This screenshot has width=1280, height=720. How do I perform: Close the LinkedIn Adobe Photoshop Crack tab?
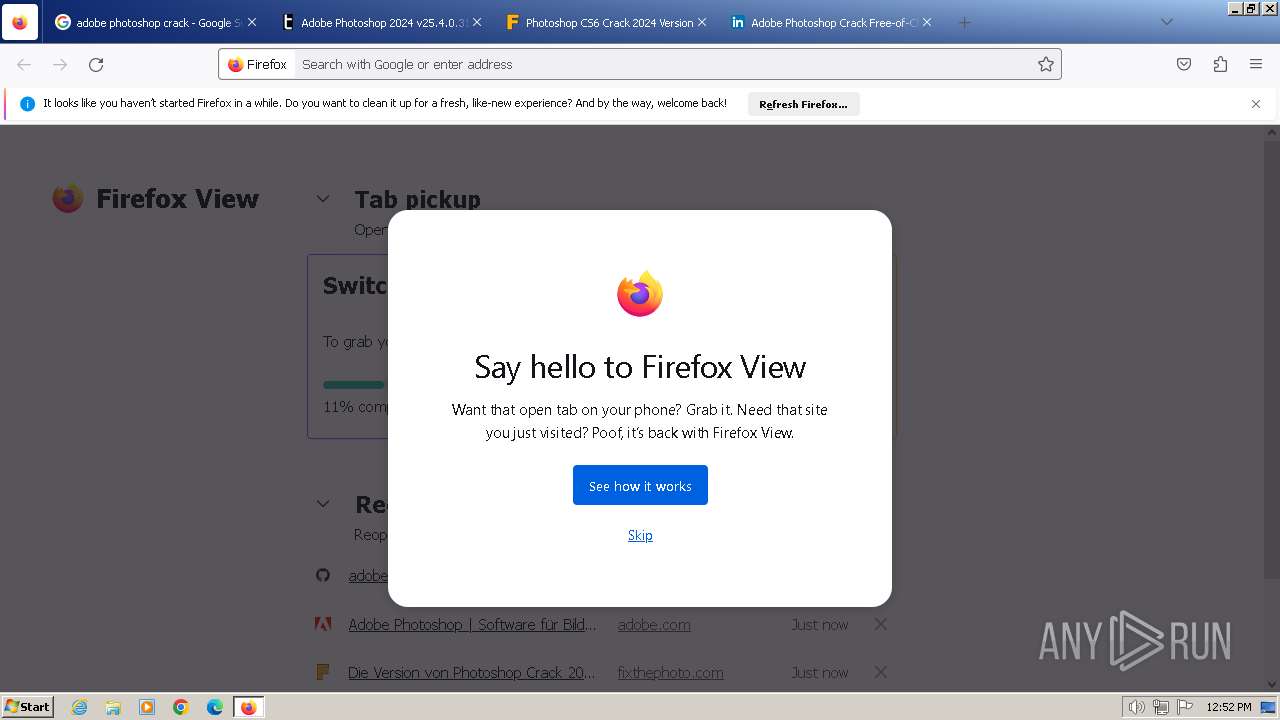[927, 22]
